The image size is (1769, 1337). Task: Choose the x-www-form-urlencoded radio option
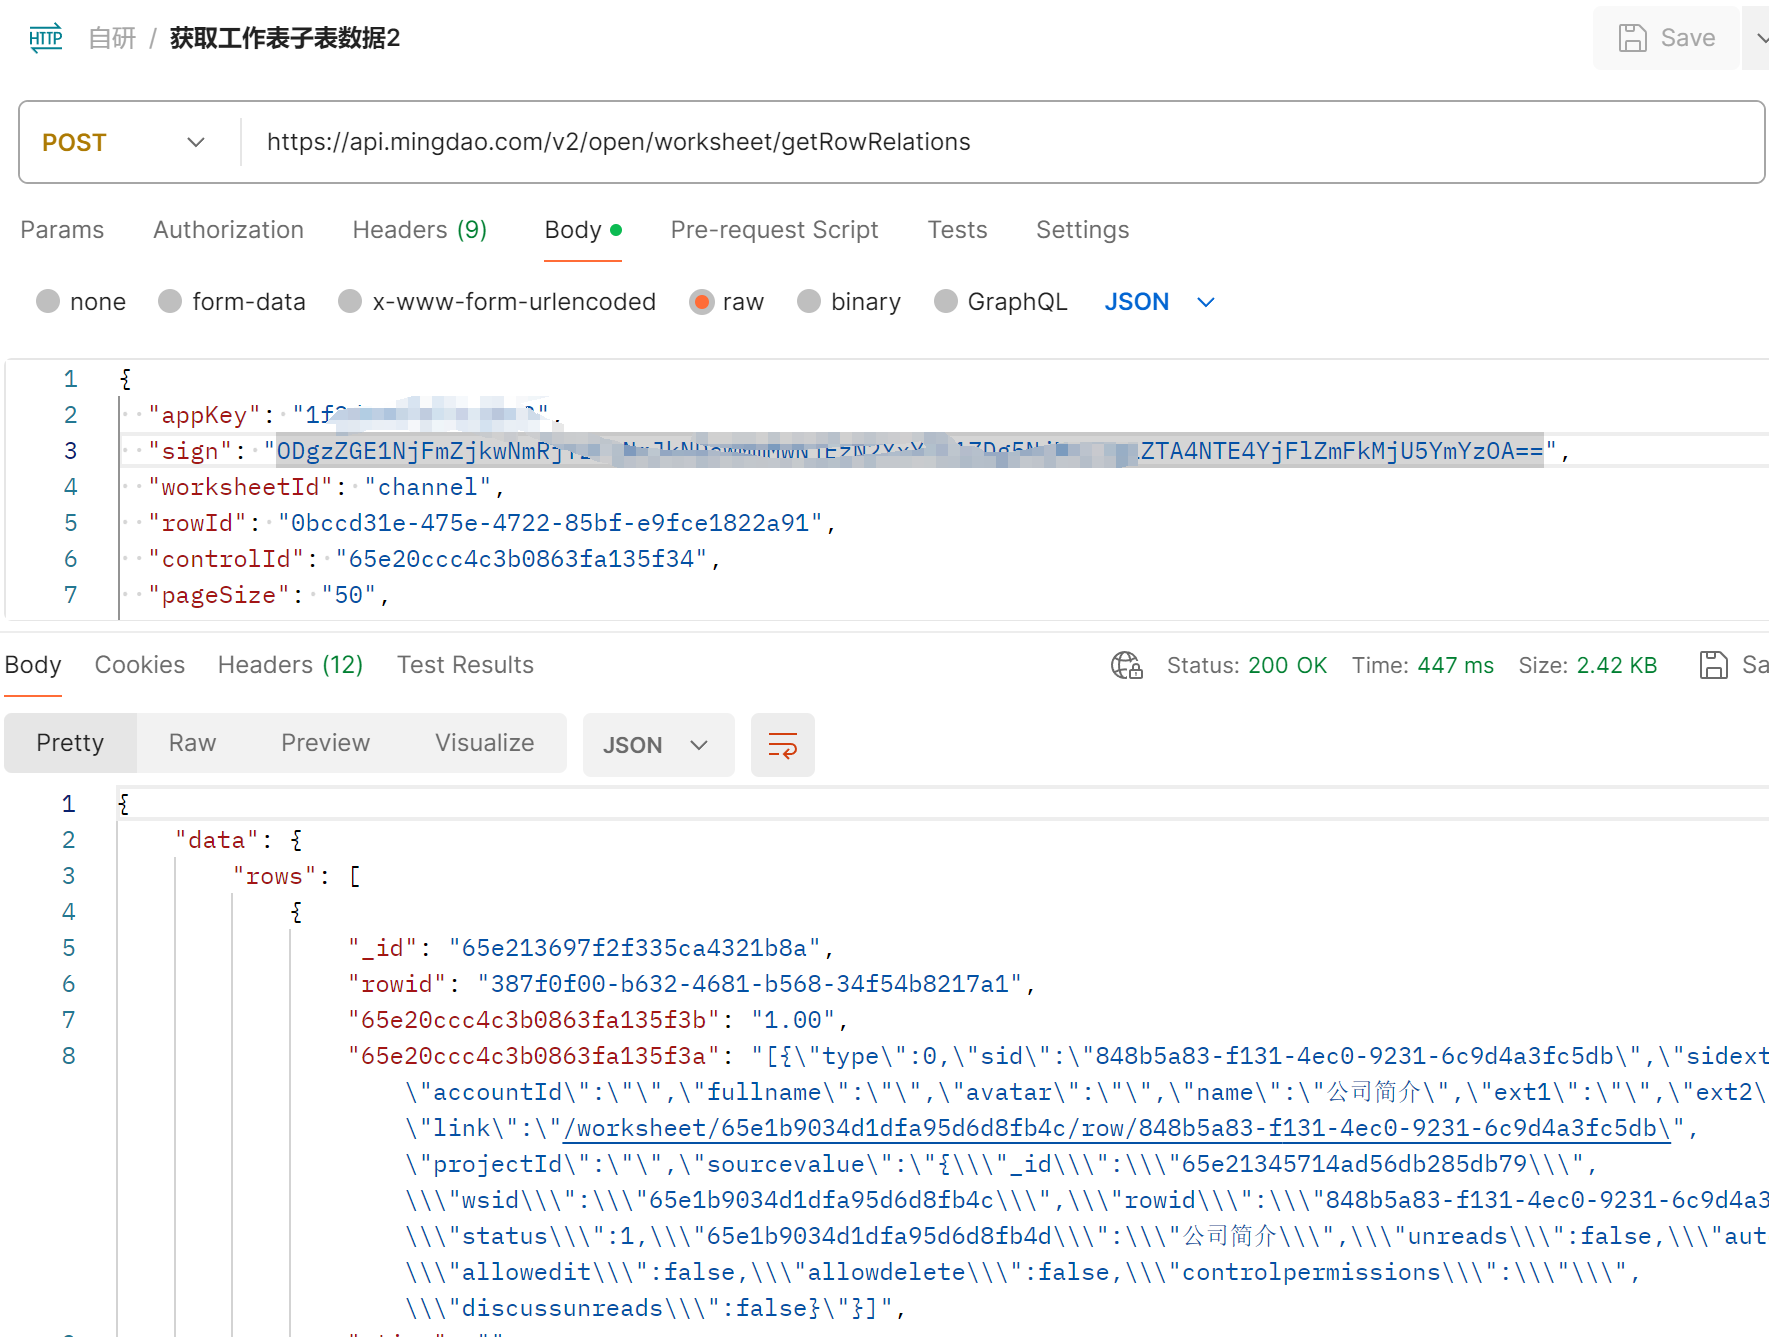[350, 302]
